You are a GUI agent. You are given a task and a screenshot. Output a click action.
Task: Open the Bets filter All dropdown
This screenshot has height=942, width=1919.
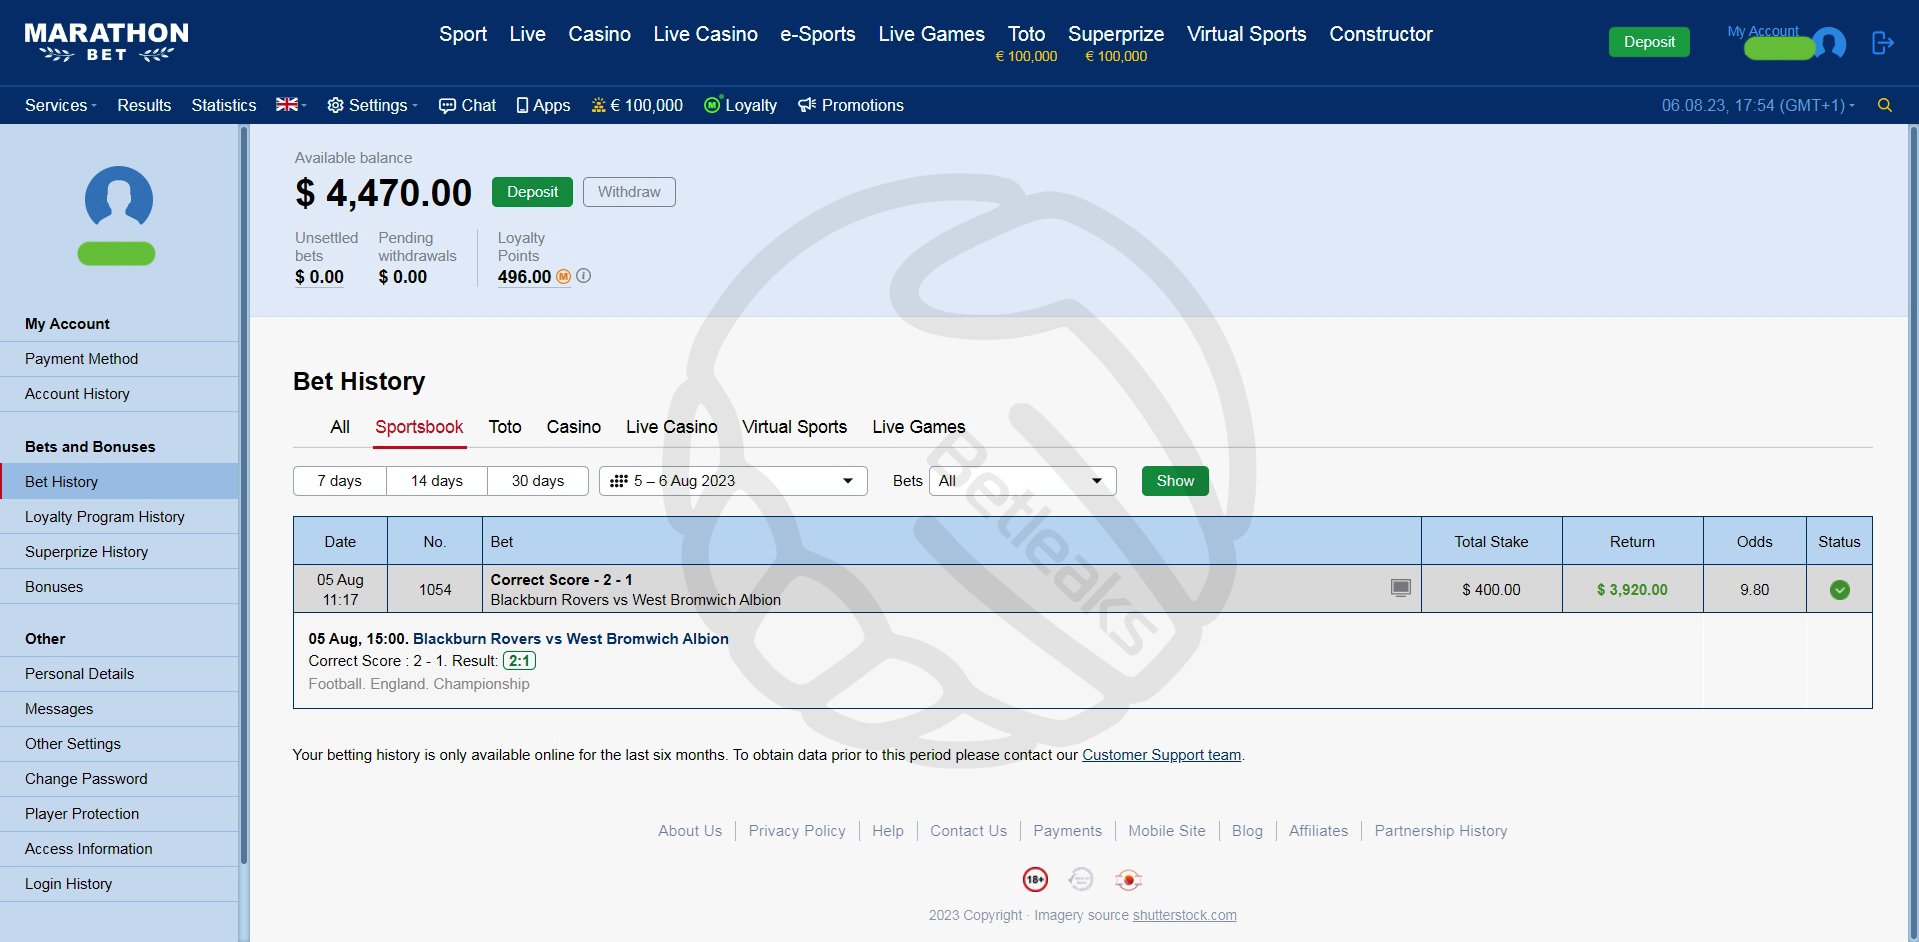(1022, 481)
